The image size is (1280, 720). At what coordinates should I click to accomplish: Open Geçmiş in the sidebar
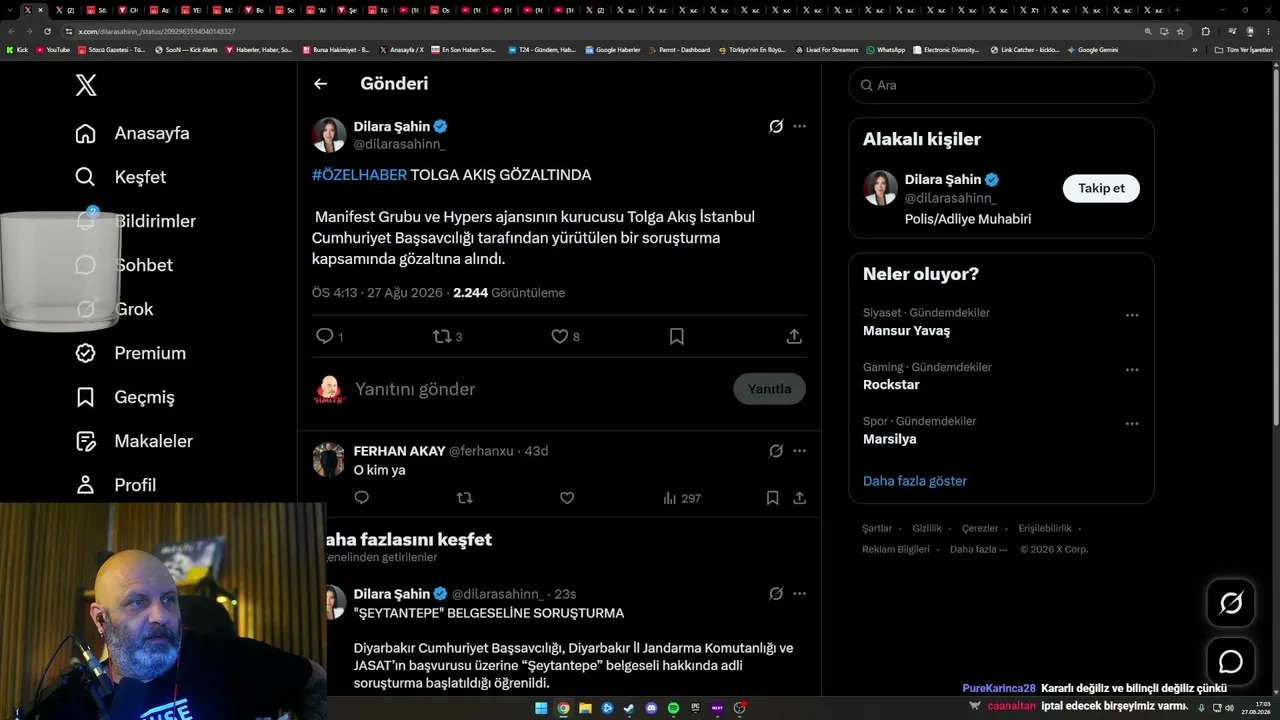tap(125, 397)
